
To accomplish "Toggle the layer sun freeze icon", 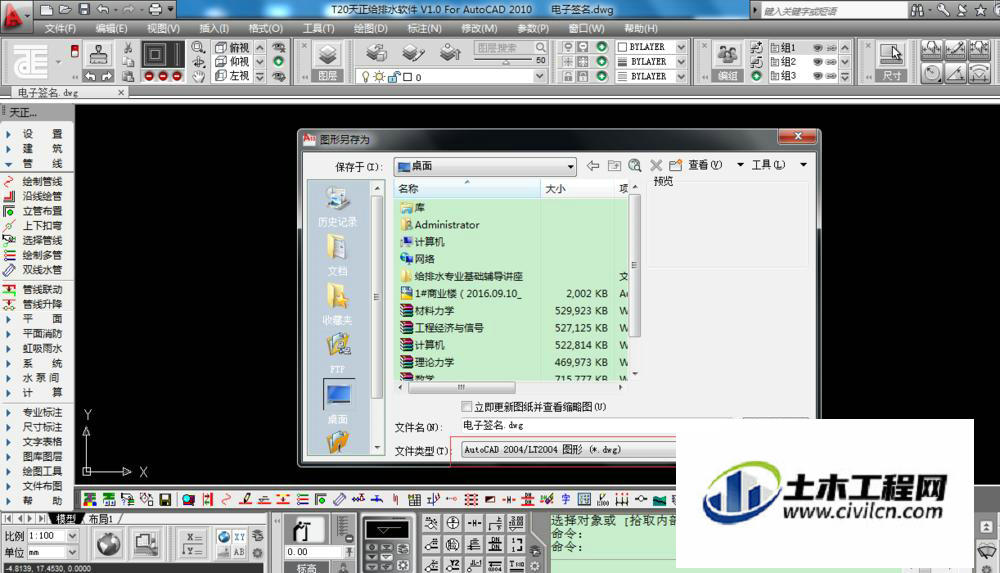I will (379, 77).
